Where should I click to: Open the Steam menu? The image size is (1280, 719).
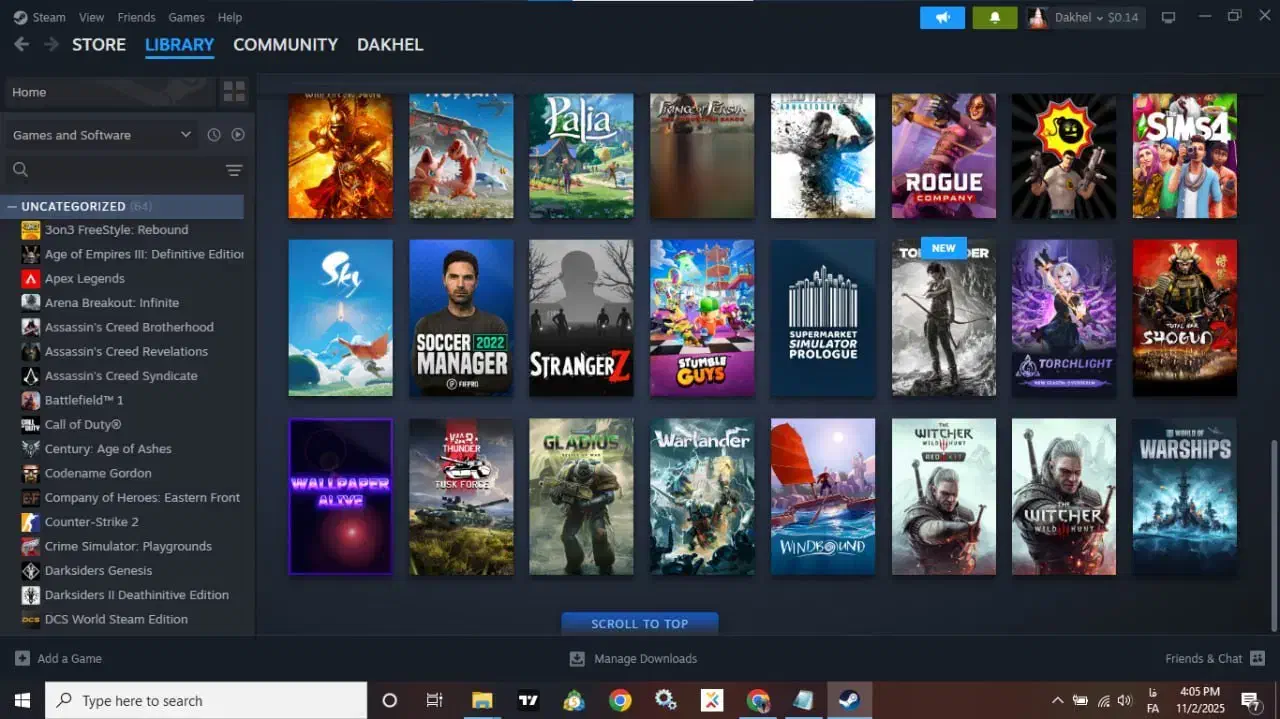(38, 17)
